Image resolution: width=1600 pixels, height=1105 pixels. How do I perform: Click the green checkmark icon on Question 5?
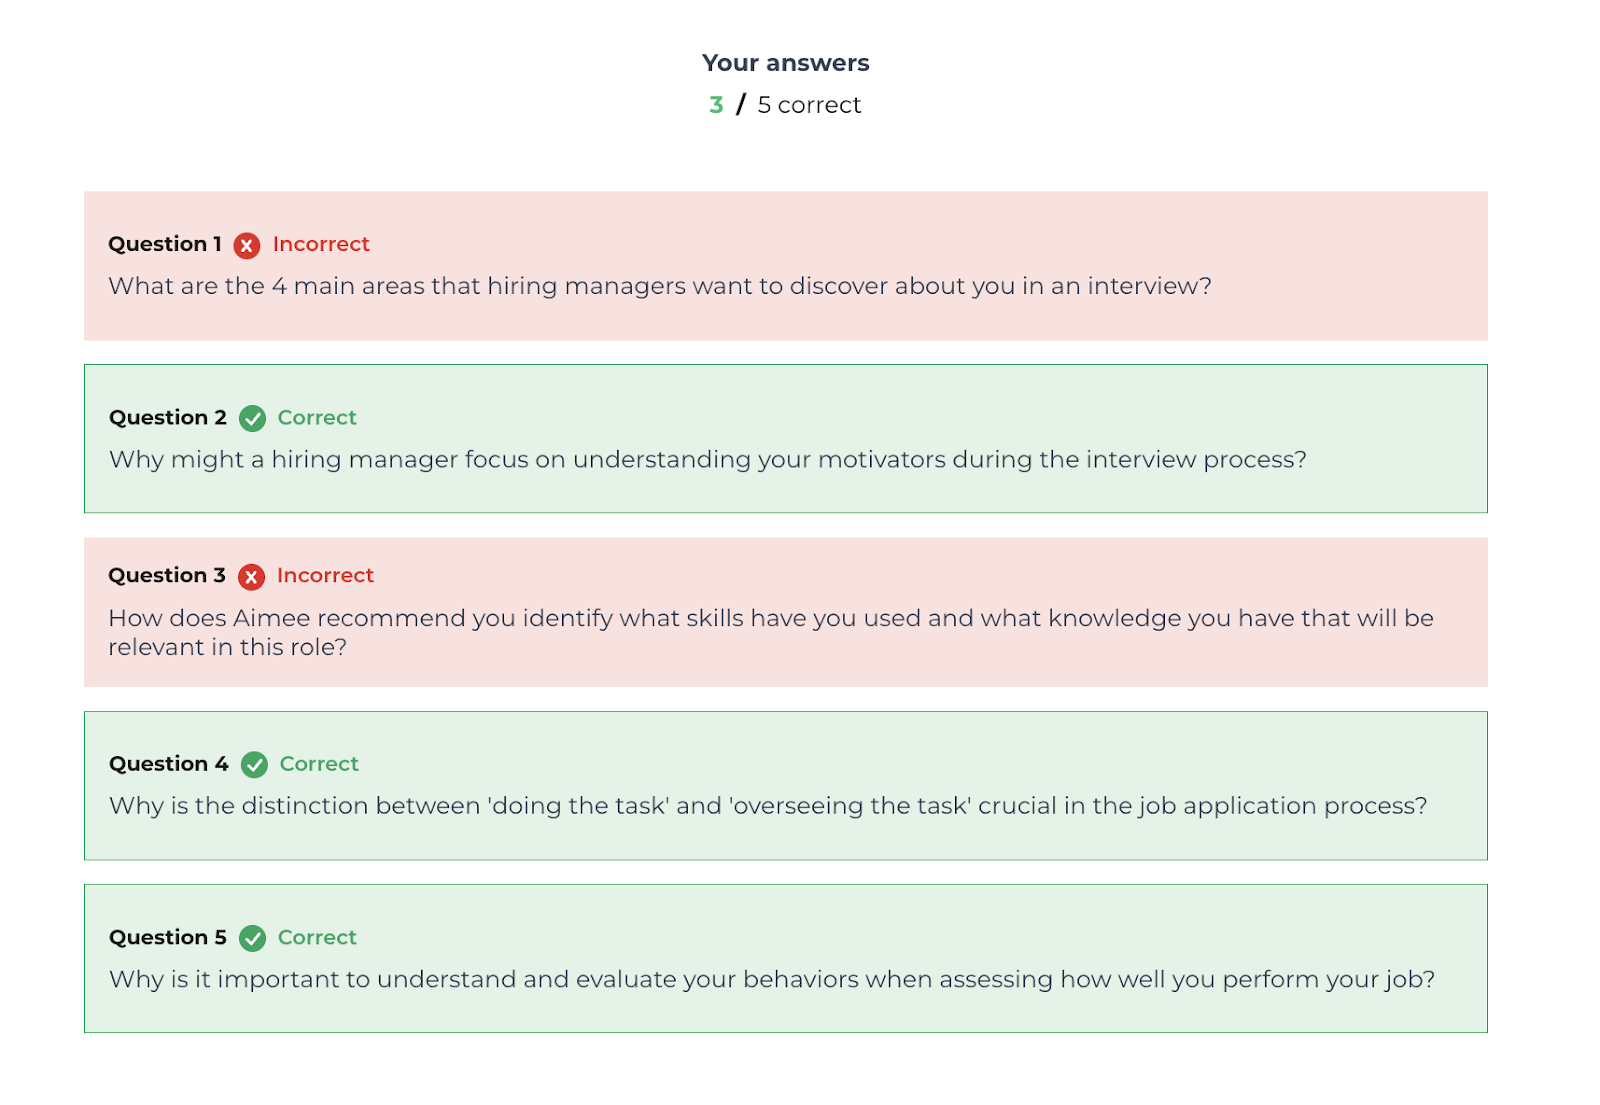click(x=253, y=938)
